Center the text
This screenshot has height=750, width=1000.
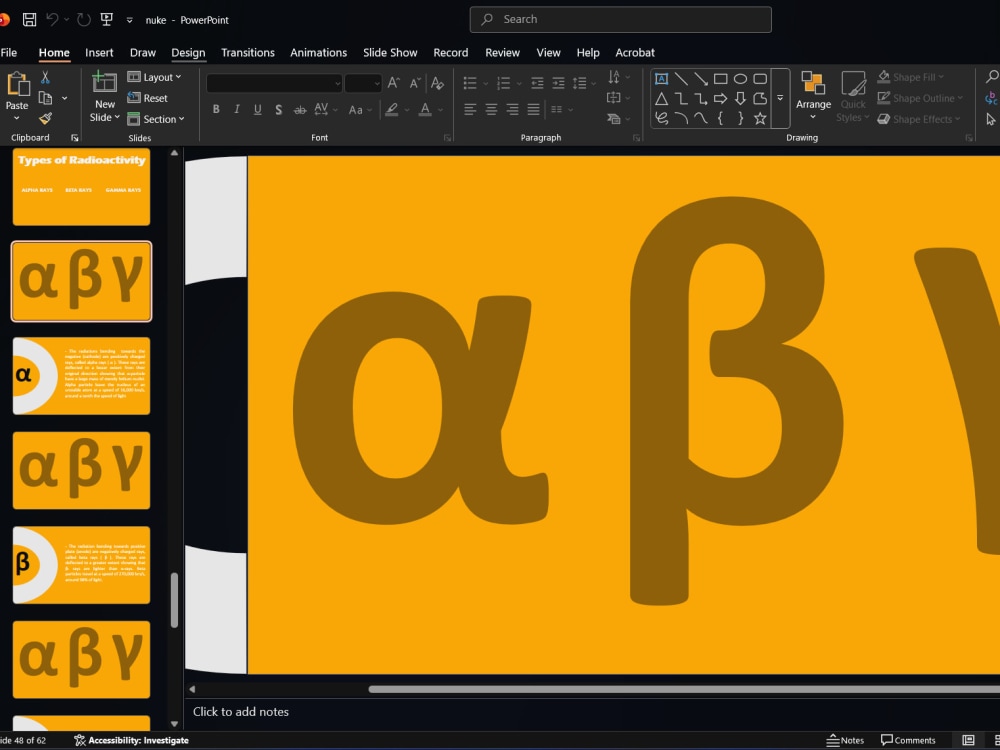point(491,110)
